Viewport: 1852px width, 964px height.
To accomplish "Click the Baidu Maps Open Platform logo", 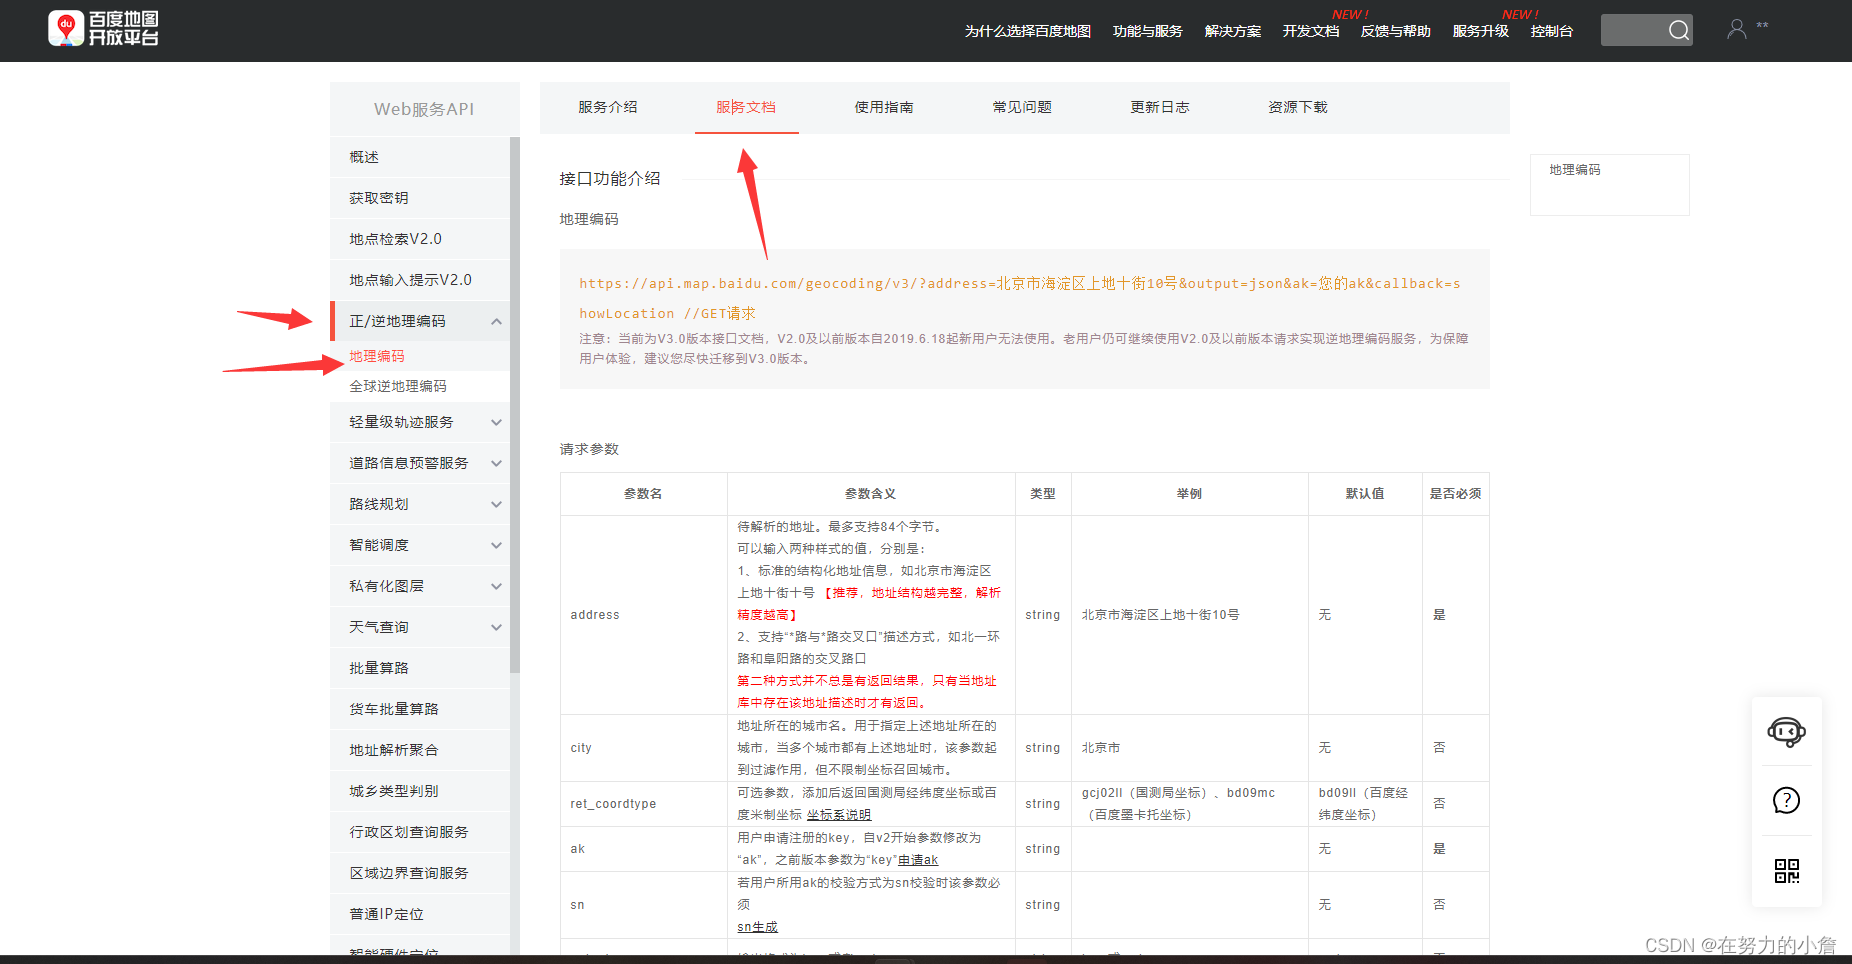I will 104,29.
